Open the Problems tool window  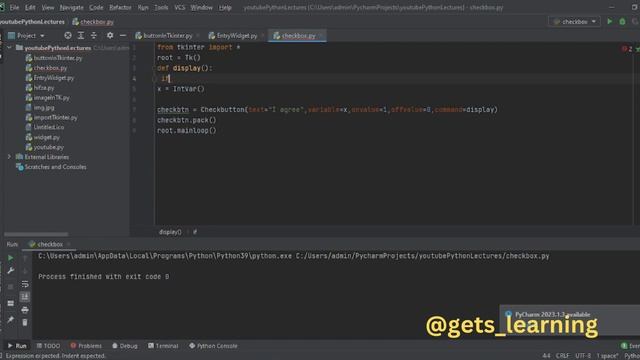coord(86,346)
